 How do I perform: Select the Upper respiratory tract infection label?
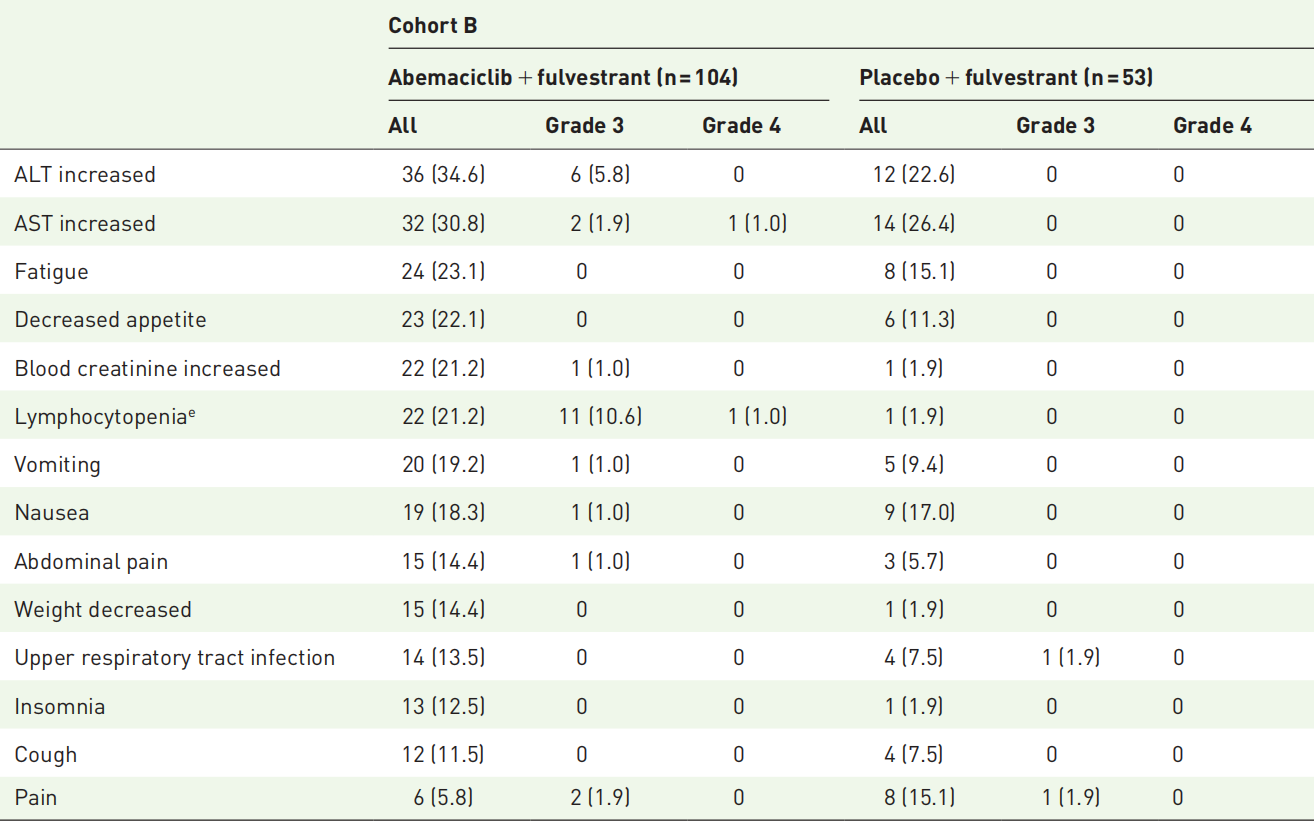tap(174, 658)
